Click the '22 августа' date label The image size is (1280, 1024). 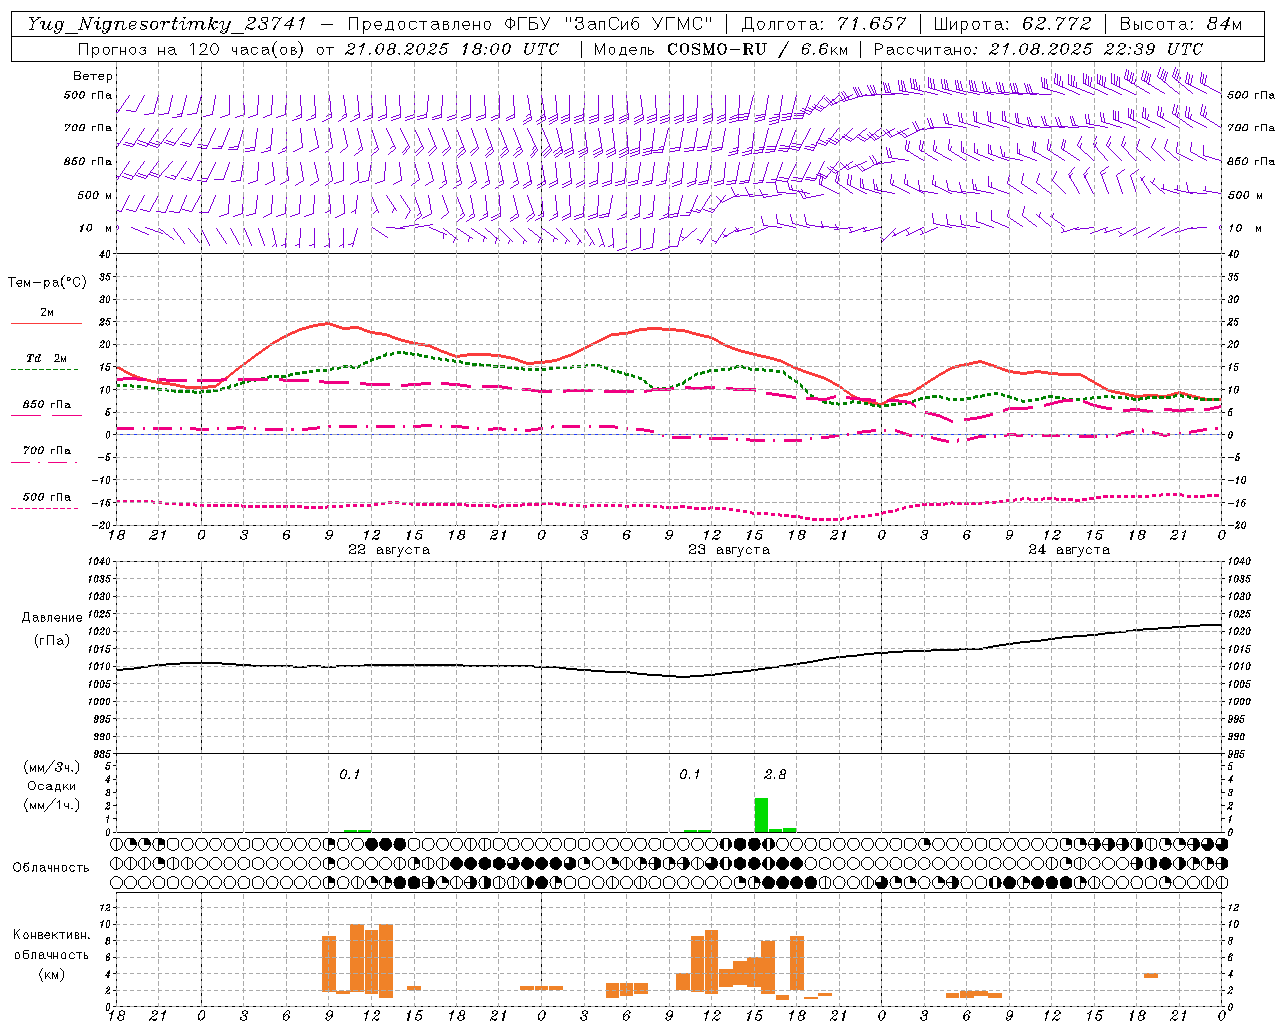click(389, 550)
